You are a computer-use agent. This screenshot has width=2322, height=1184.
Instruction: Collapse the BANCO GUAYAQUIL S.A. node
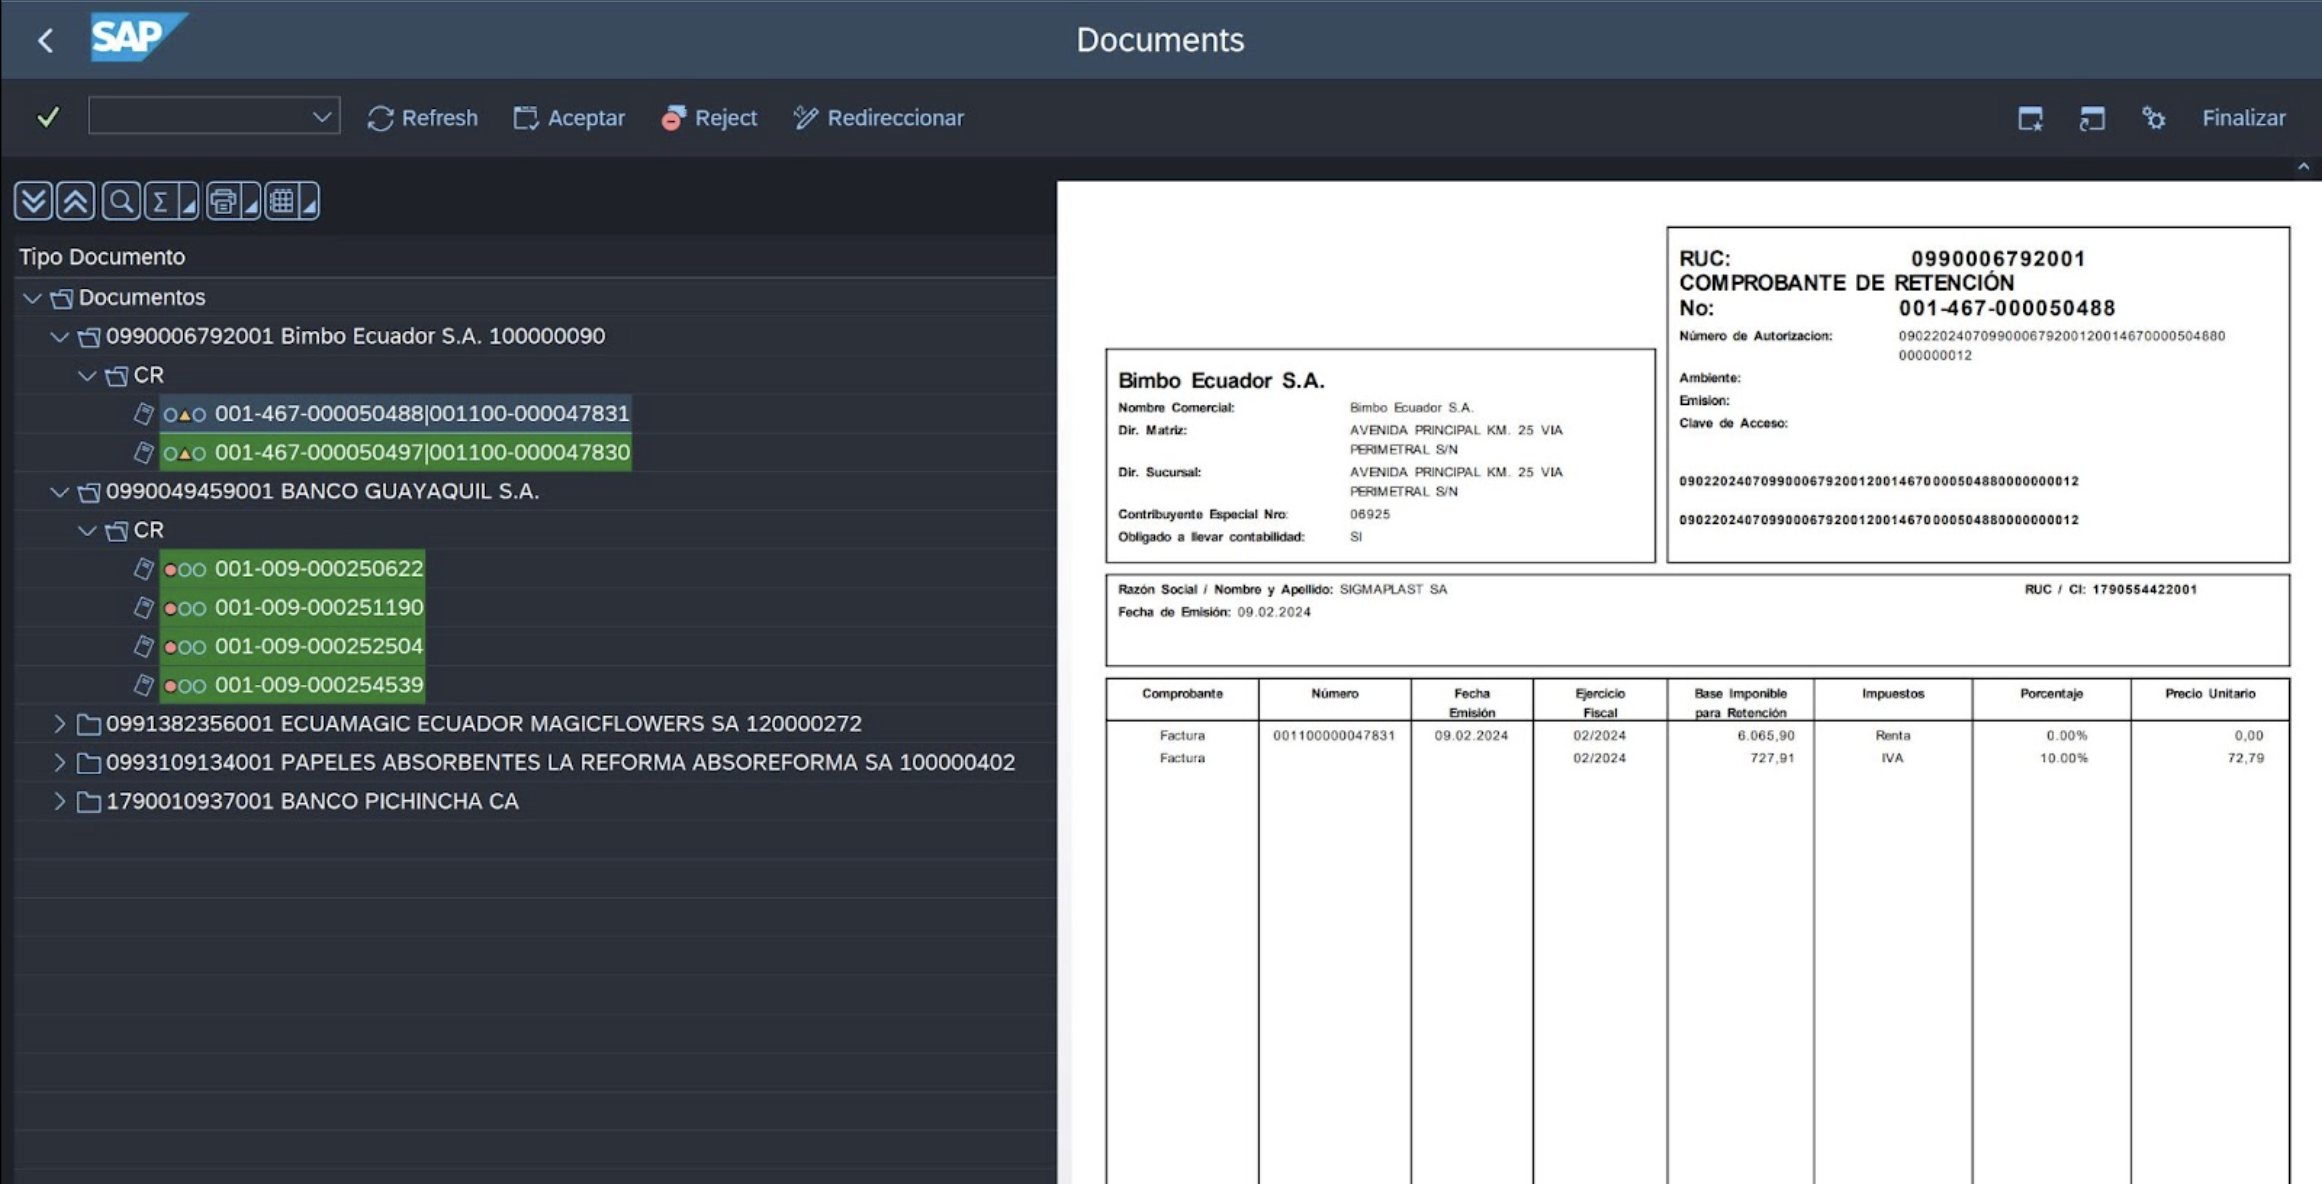60,492
